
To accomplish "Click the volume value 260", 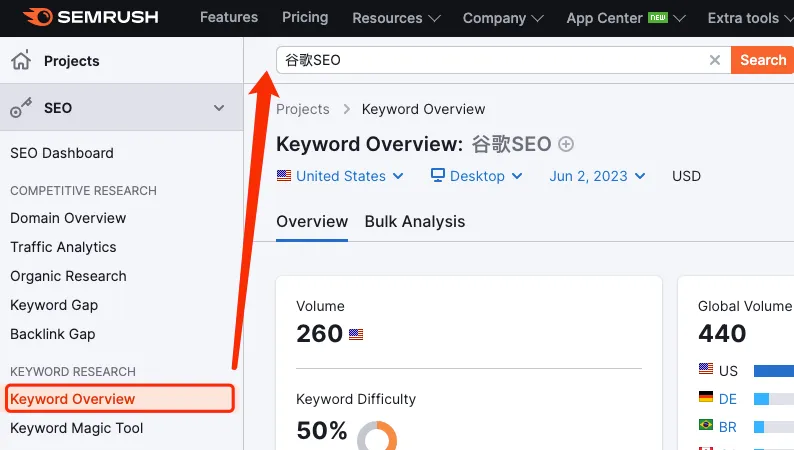I will (x=320, y=334).
